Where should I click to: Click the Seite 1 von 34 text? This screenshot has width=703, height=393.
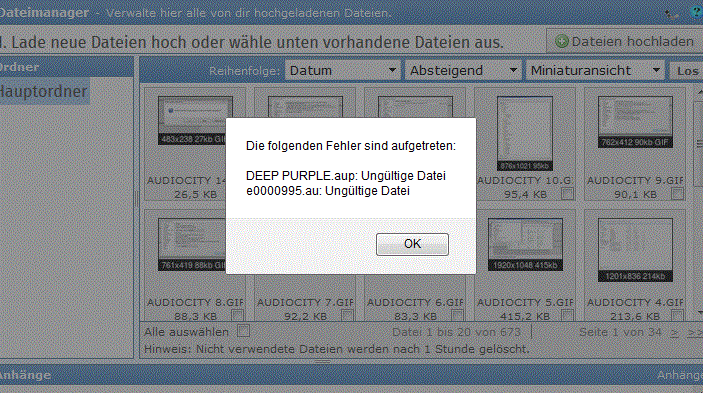click(620, 332)
